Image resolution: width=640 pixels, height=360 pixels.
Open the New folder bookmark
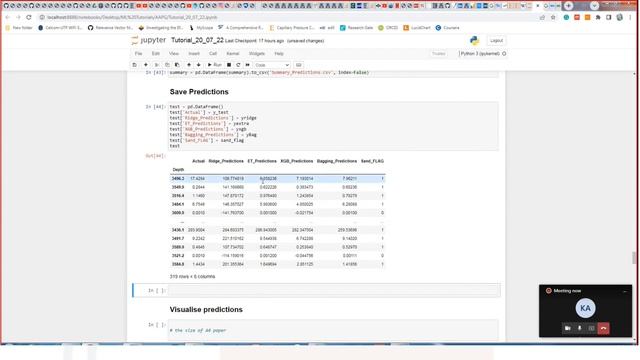[x=19, y=28]
